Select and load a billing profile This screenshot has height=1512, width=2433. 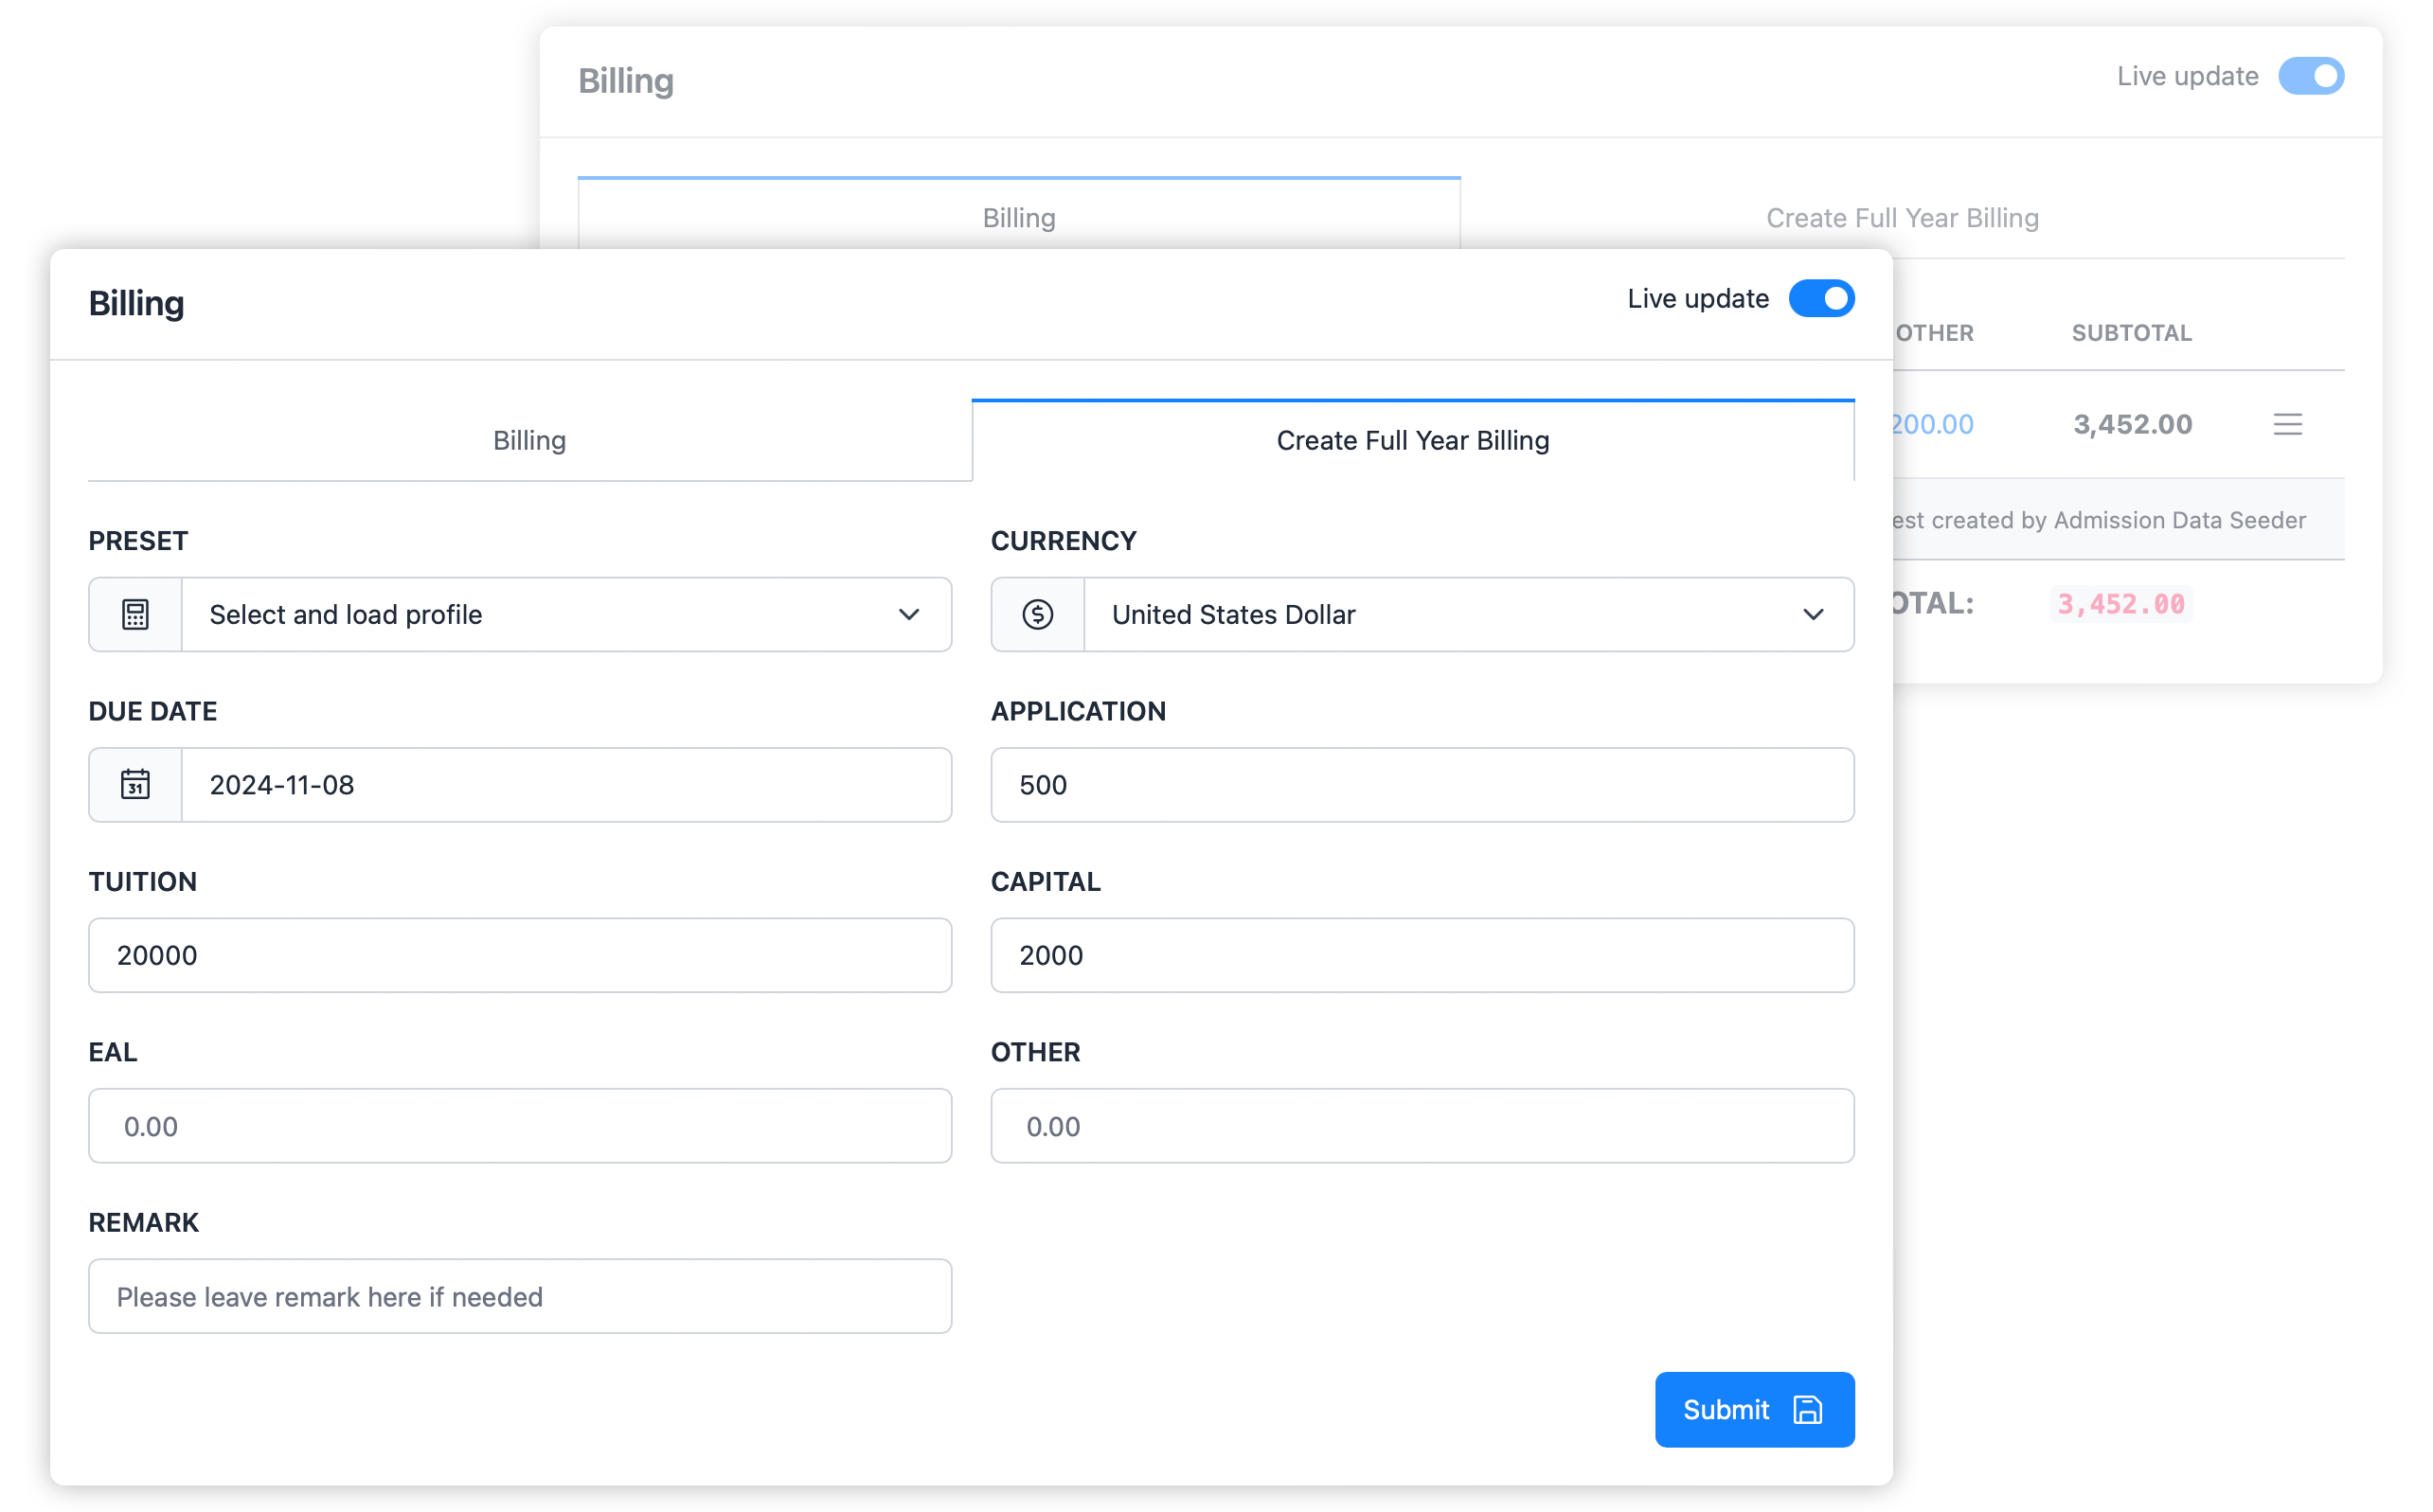(521, 614)
